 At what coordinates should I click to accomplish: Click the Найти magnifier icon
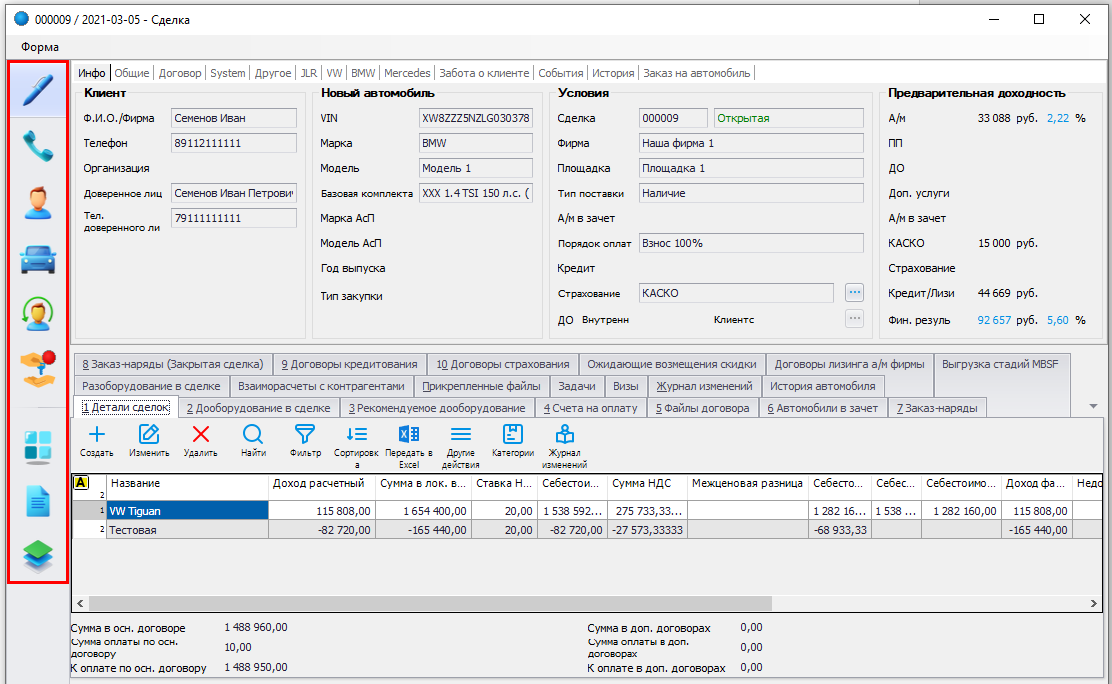tap(253, 434)
